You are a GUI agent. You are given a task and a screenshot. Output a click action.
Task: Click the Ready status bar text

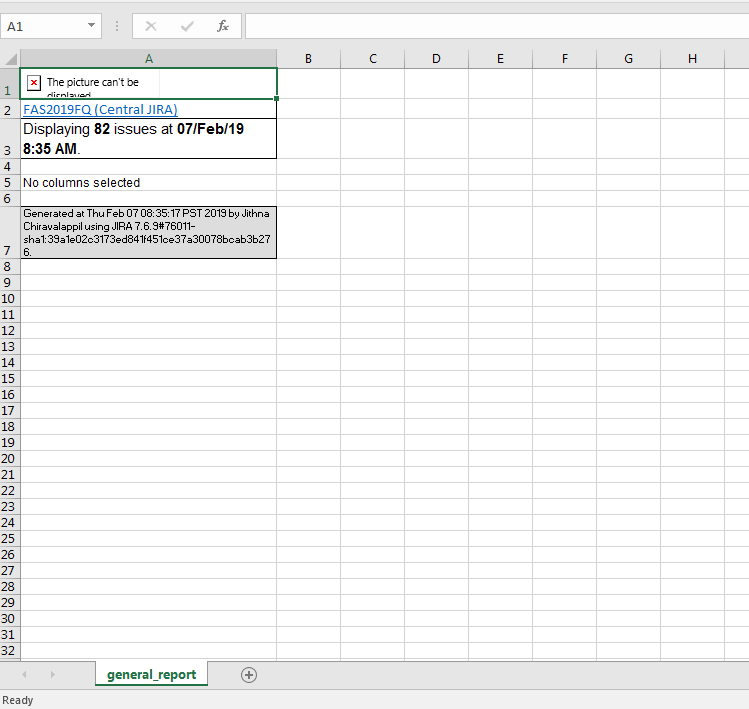pos(18,700)
